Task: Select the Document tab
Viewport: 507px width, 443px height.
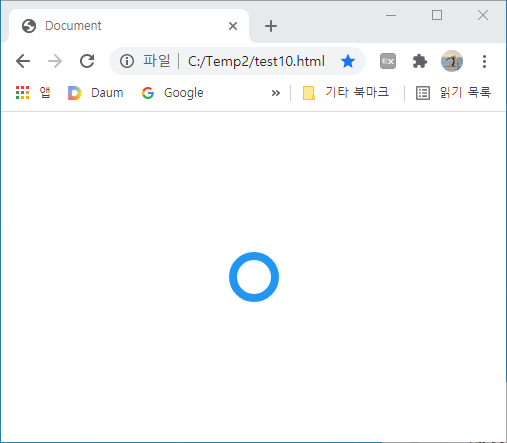Action: click(128, 26)
